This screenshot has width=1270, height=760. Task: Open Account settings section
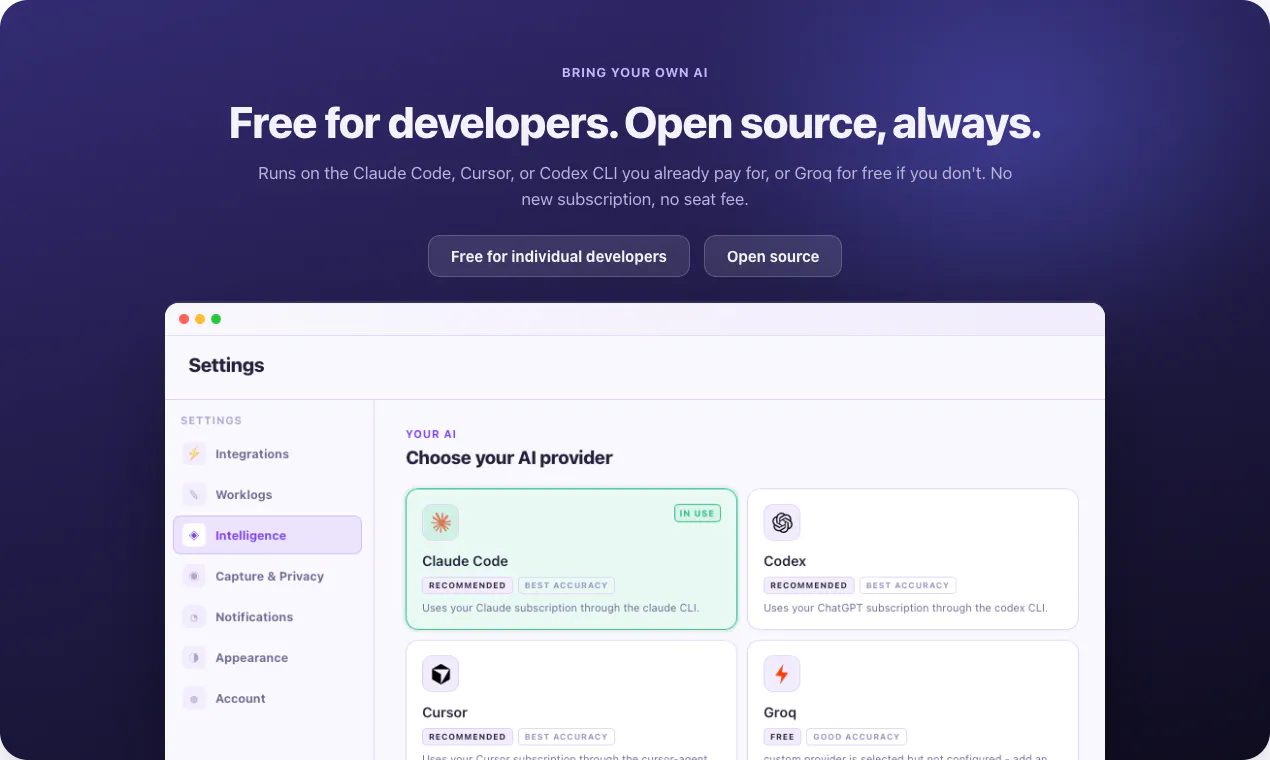click(x=267, y=699)
